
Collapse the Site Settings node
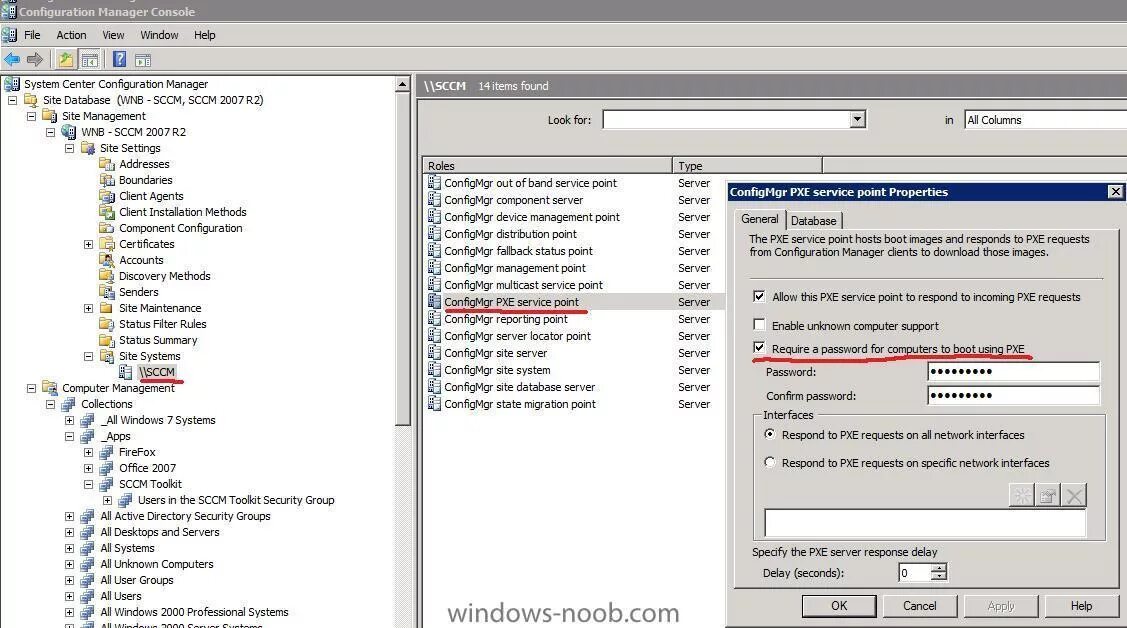click(70, 148)
